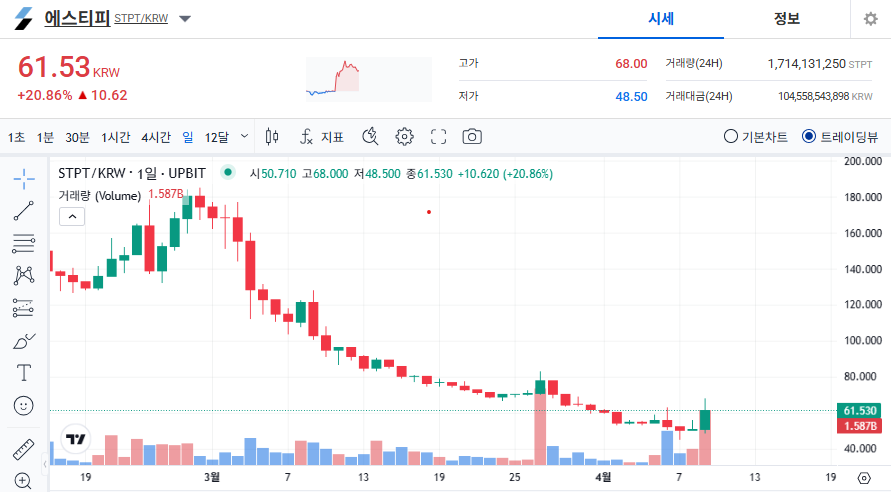Screen dimensions: 891x492
Task: Click the STPT/KRW · 1일 · UPBIT legend title
Action: pyautogui.click(x=132, y=173)
